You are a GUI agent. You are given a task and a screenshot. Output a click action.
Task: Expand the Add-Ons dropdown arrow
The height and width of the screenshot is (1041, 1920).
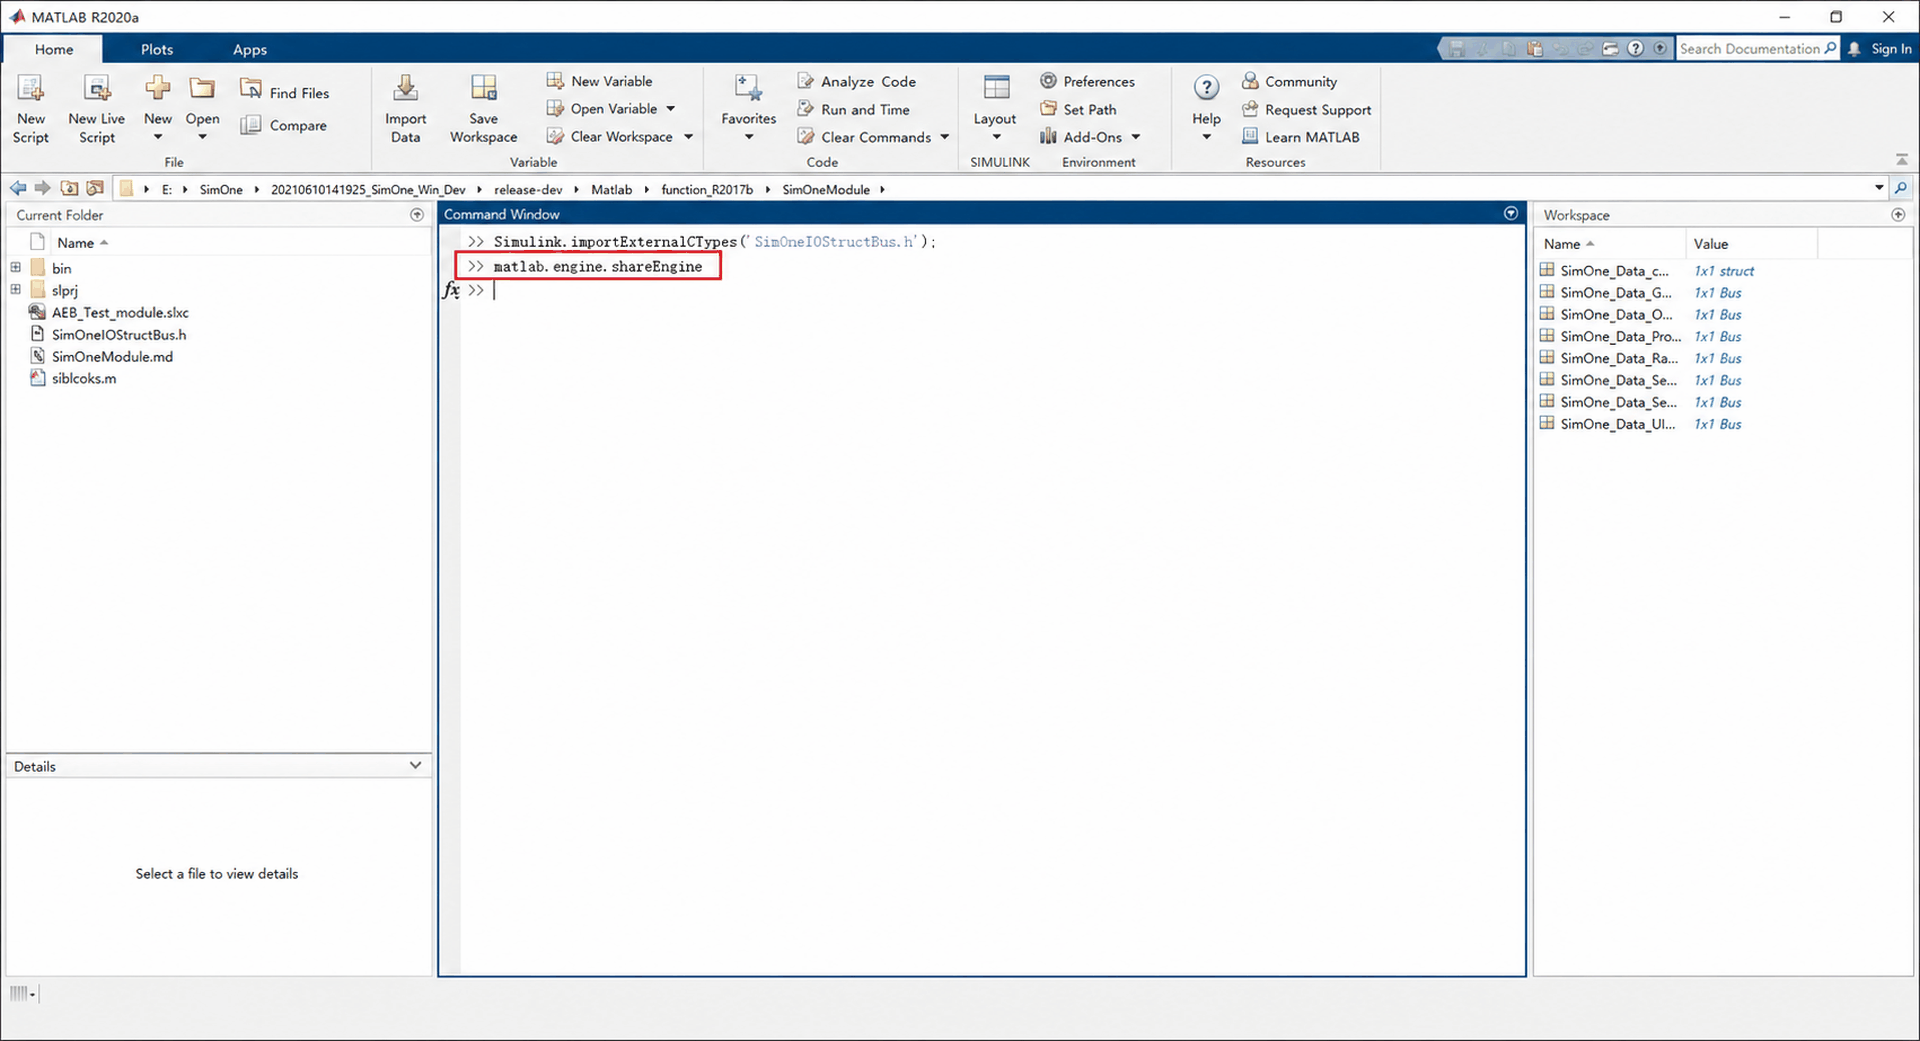click(1136, 137)
